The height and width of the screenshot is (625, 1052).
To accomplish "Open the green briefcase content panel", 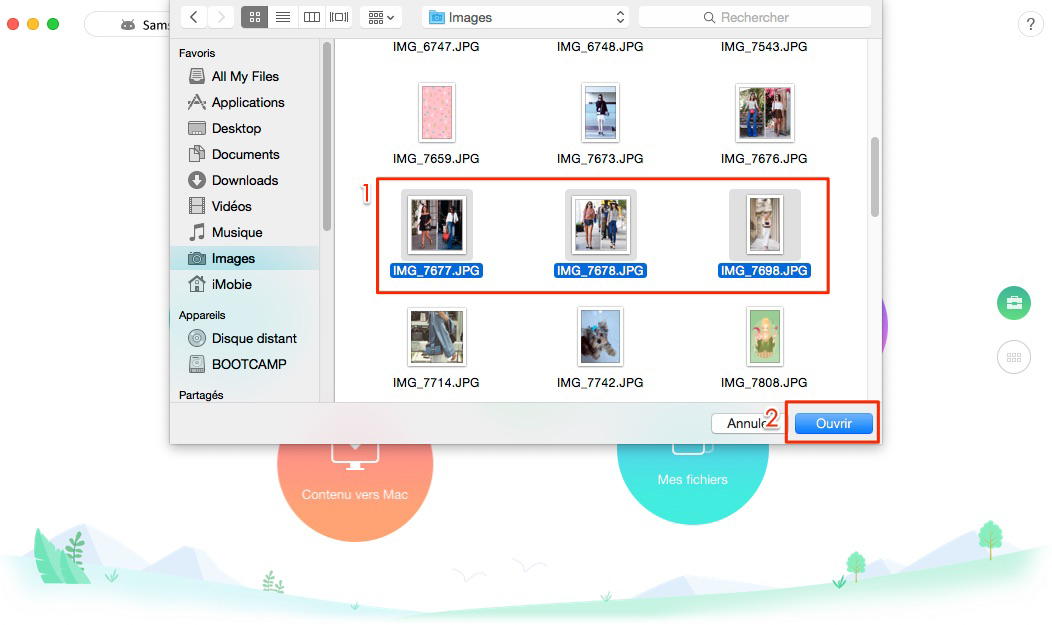I will [1014, 302].
